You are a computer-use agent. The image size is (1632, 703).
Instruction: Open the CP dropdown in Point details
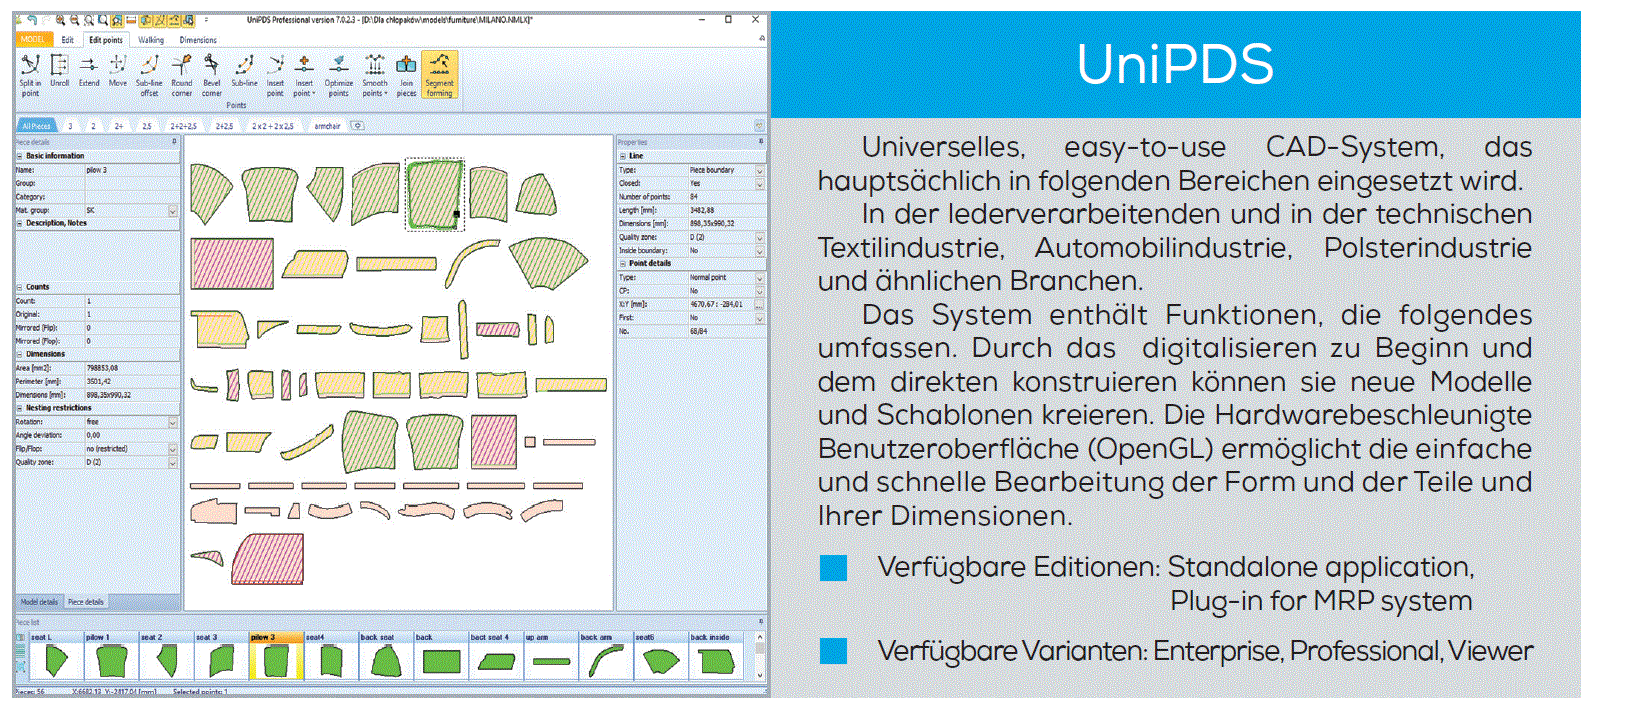760,291
